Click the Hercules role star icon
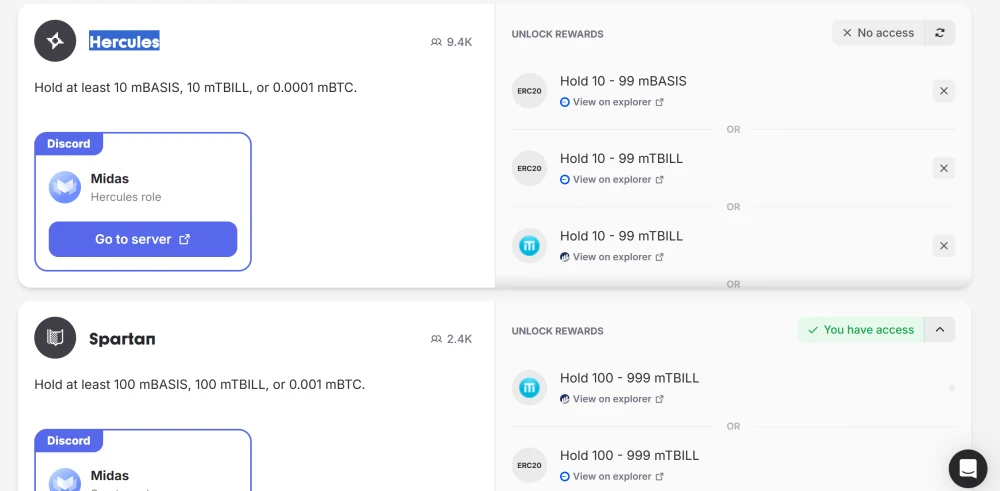This screenshot has width=1000, height=491. point(55,41)
